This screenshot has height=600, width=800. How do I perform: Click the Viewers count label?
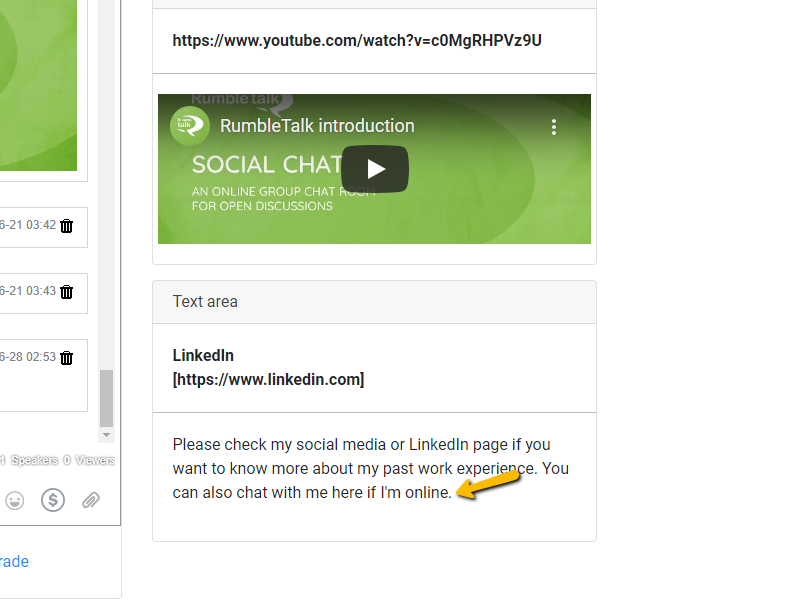pos(91,461)
